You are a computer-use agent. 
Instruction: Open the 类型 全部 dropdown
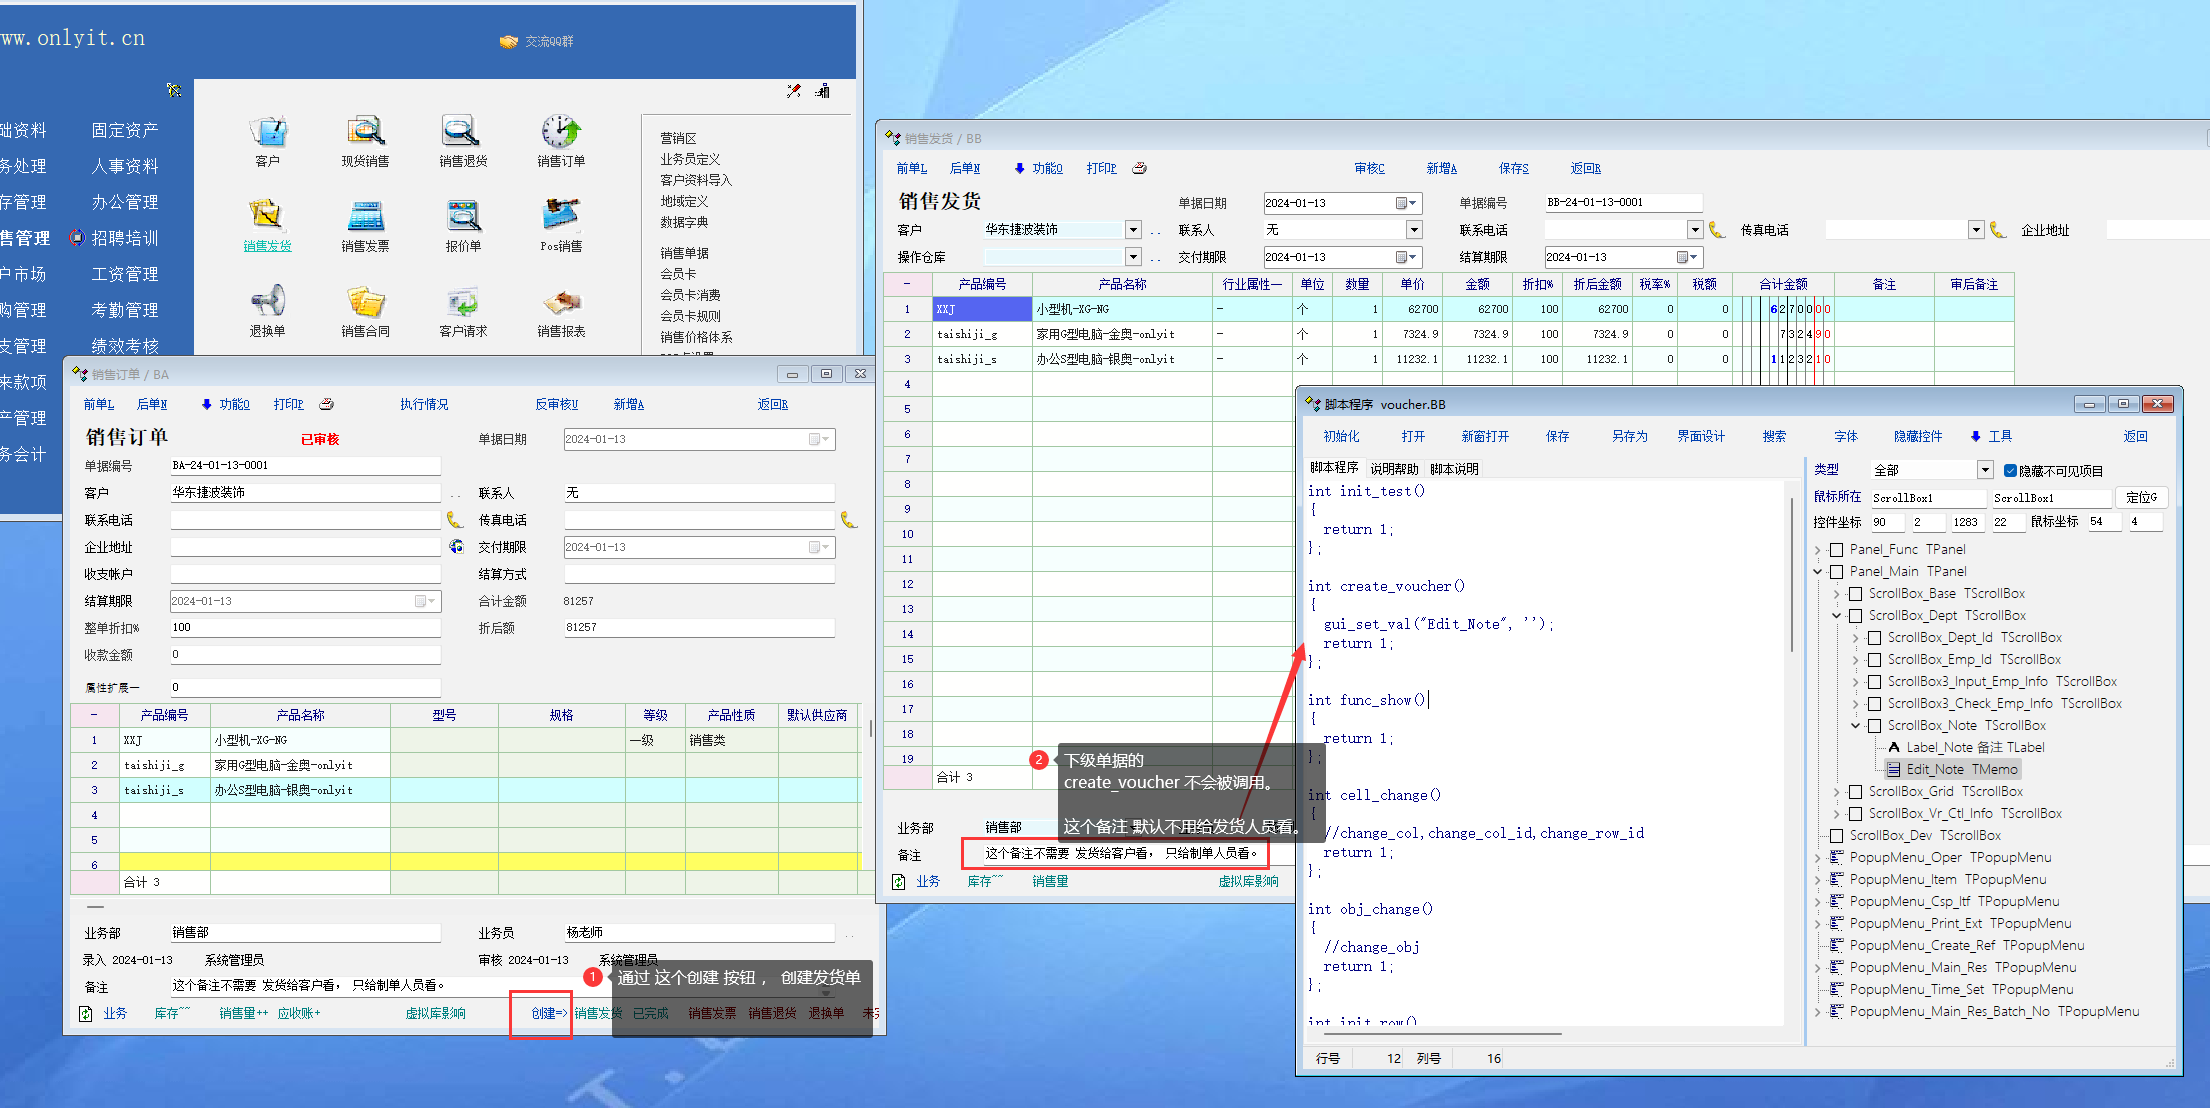pyautogui.click(x=1984, y=470)
